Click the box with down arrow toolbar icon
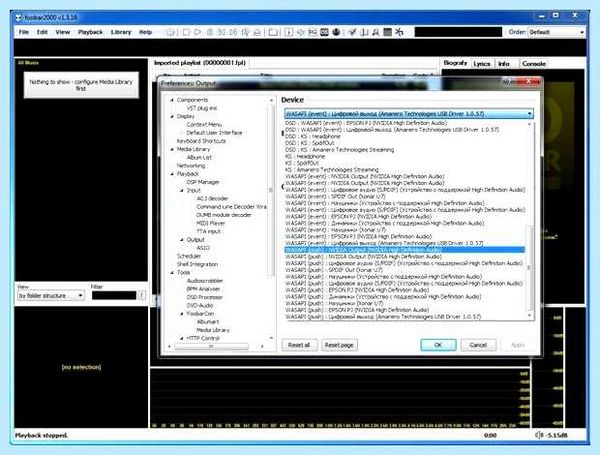This screenshot has height=455, width=600. [x=289, y=33]
